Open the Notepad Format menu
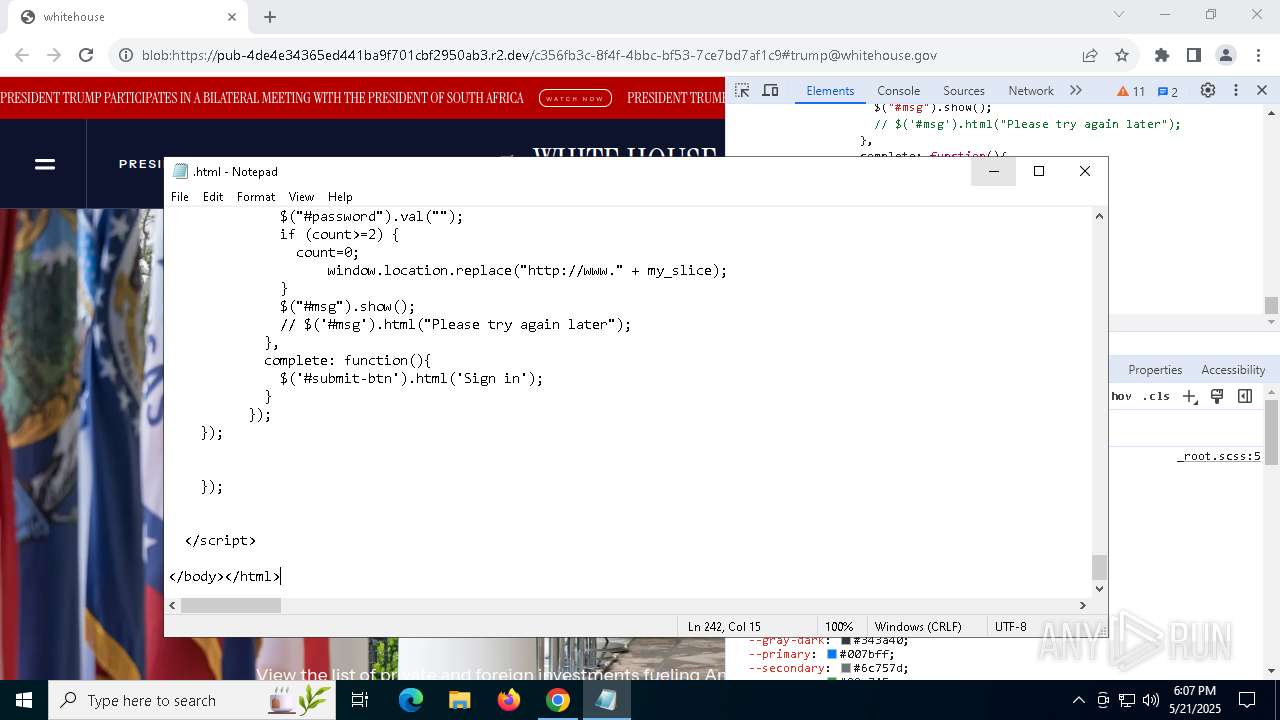 click(x=256, y=197)
